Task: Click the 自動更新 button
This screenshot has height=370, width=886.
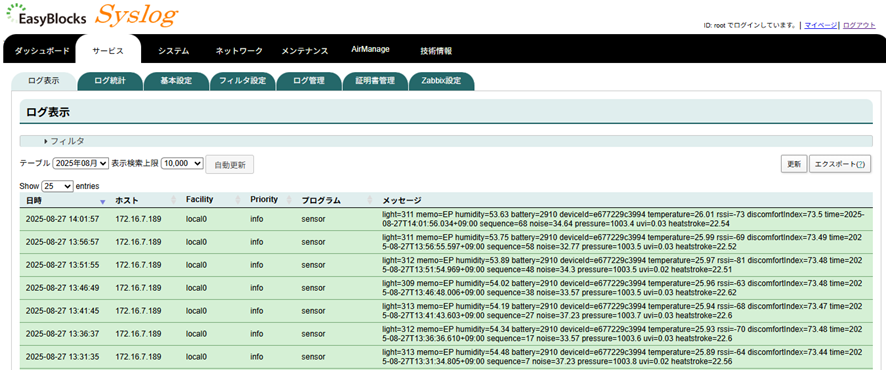Action: [x=230, y=165]
